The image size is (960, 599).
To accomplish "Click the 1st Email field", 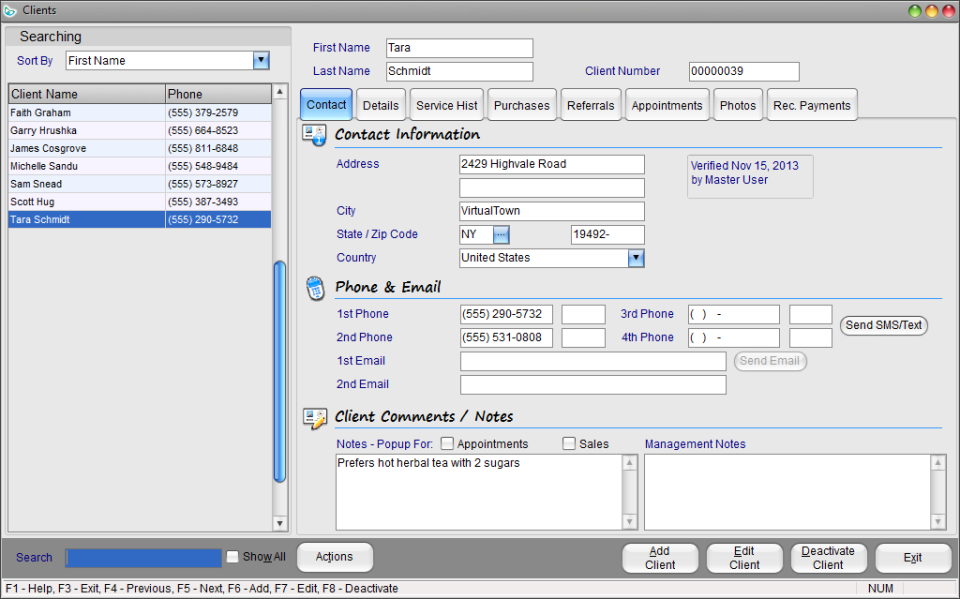I will [x=593, y=361].
